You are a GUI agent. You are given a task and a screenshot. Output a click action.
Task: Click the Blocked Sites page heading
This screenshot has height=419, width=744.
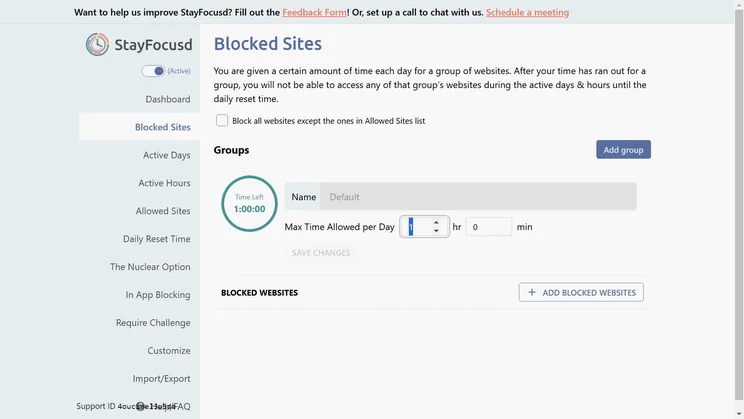268,44
